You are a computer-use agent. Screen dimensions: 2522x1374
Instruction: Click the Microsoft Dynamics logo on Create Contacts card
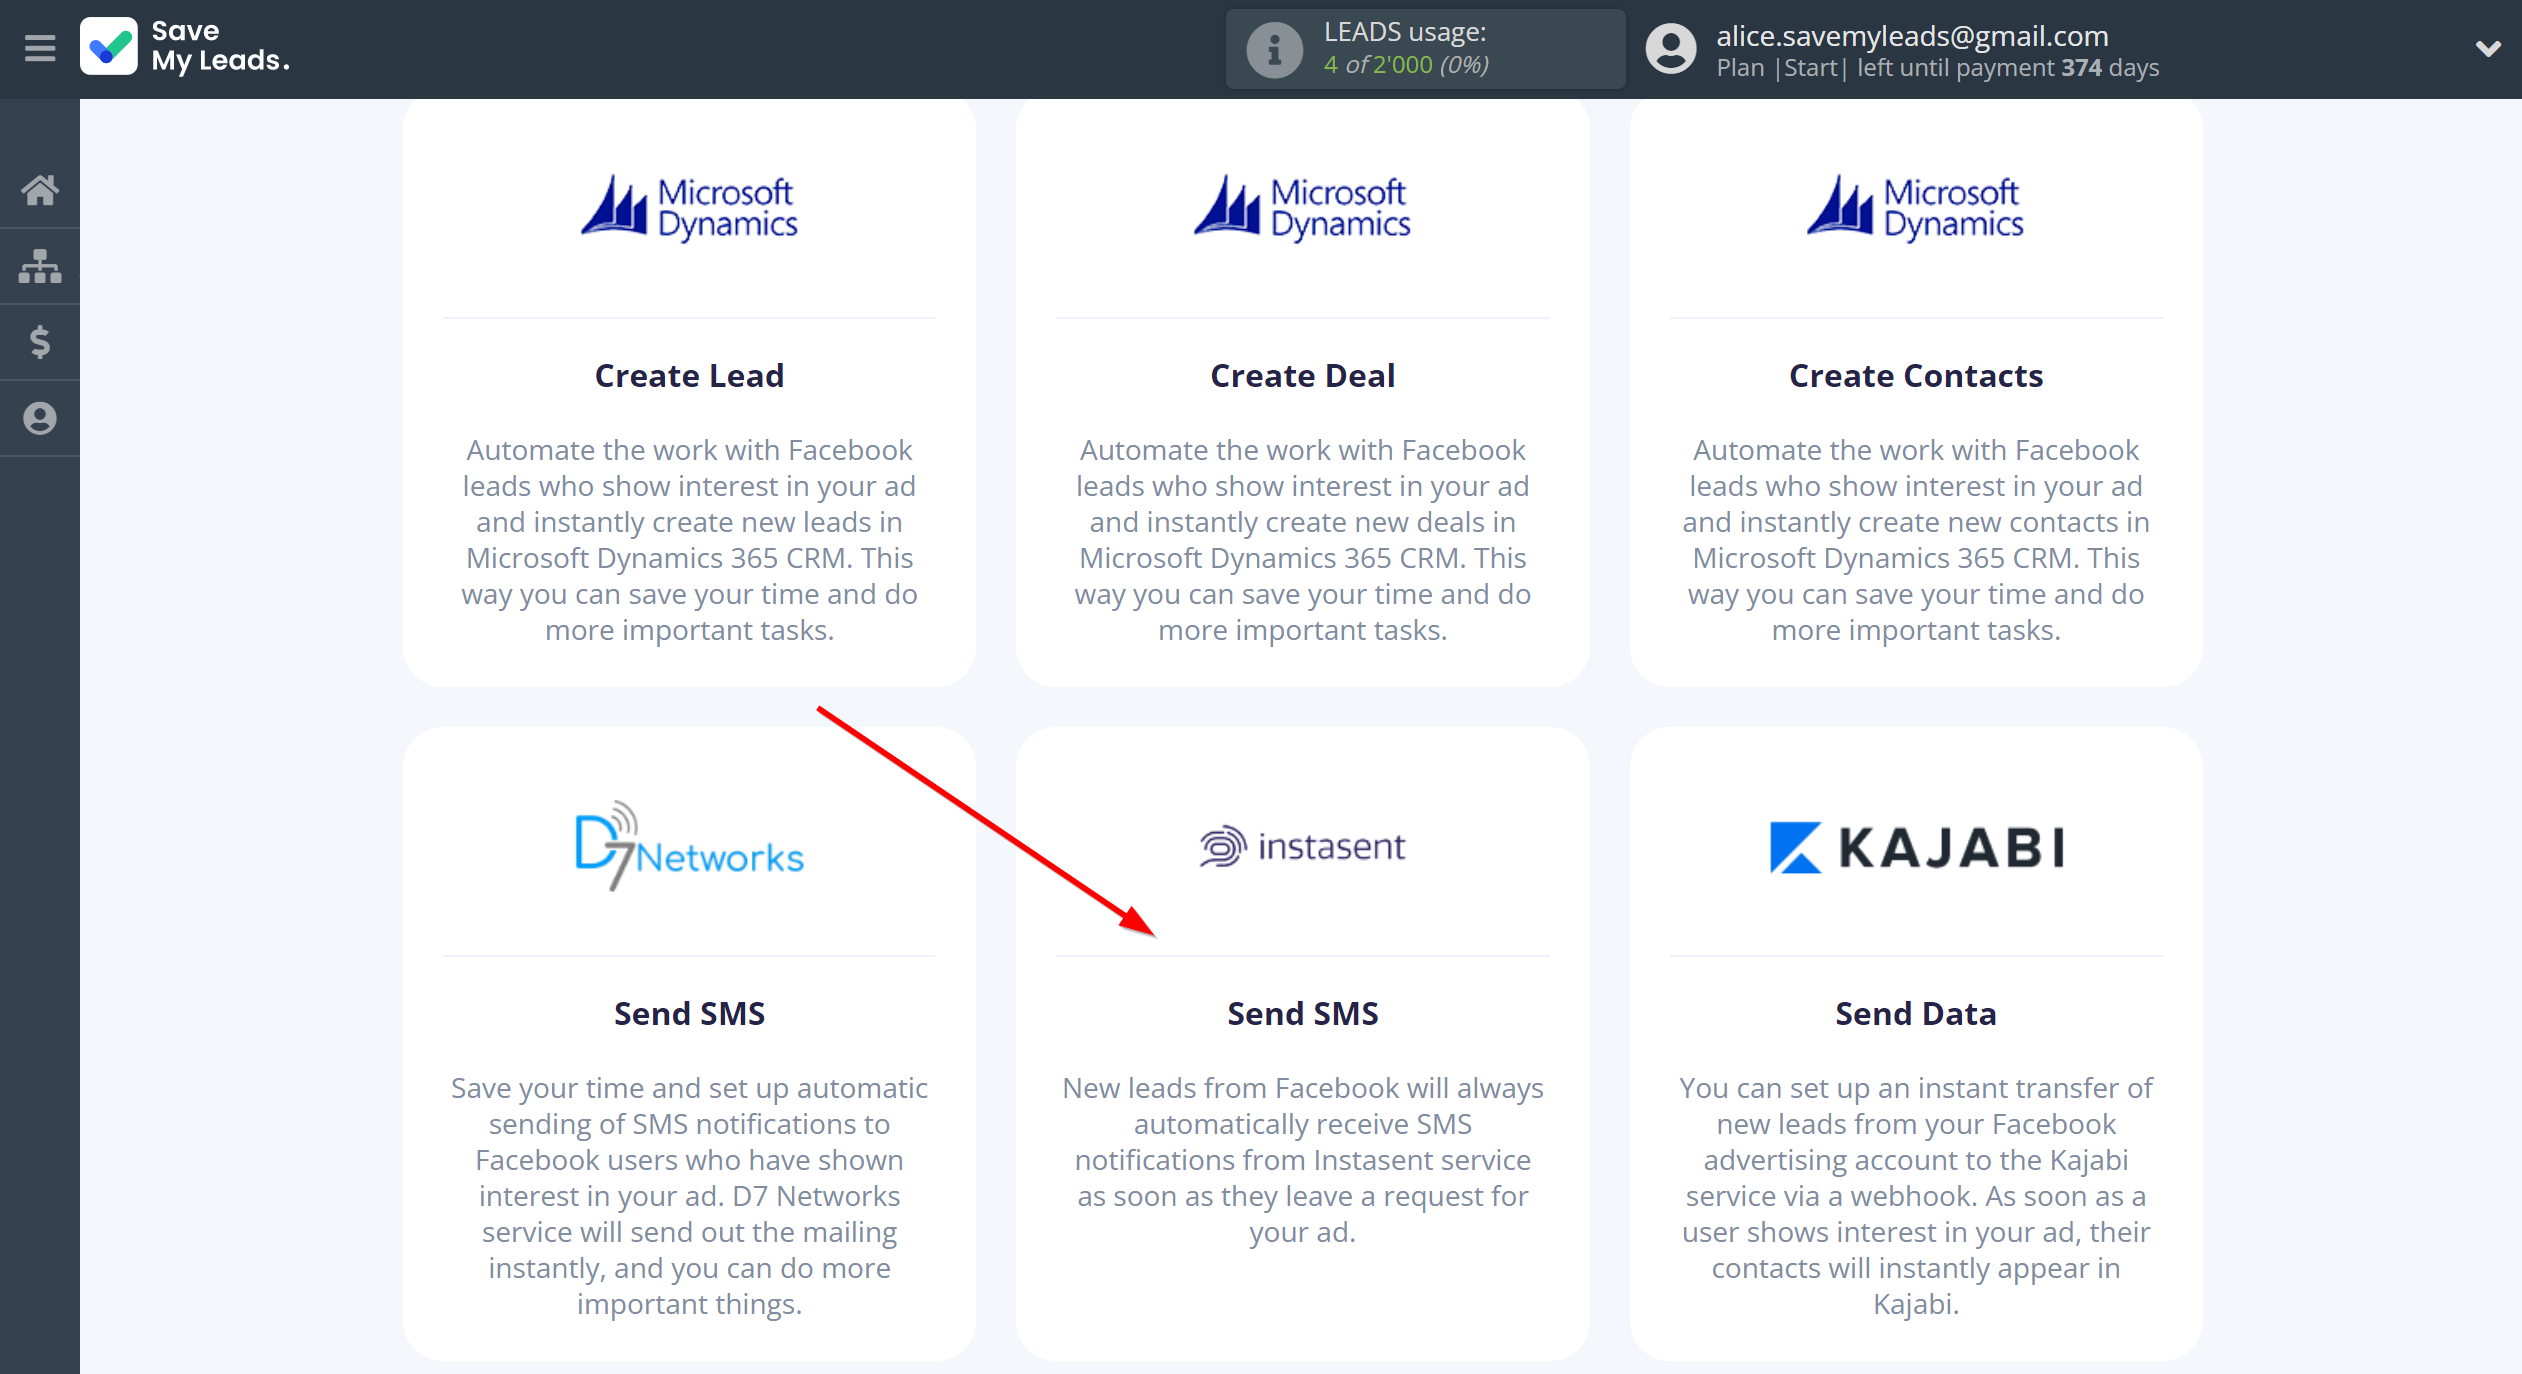point(1915,208)
